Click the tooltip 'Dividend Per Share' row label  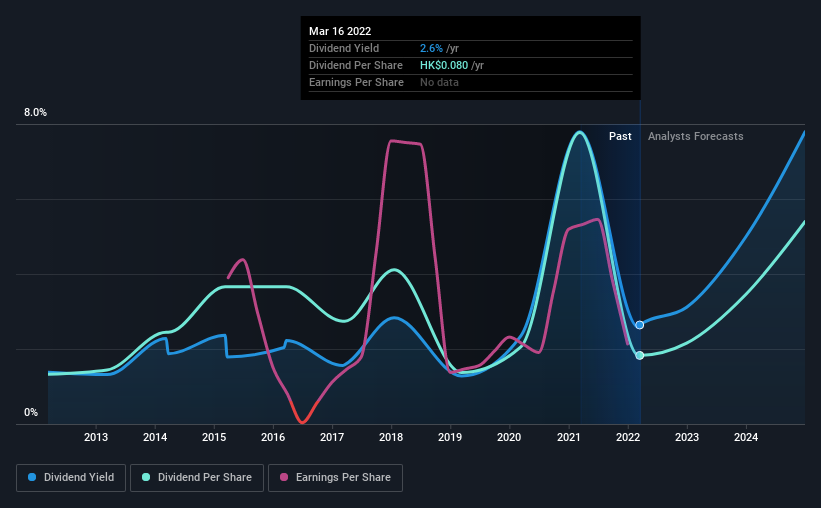[x=356, y=65]
